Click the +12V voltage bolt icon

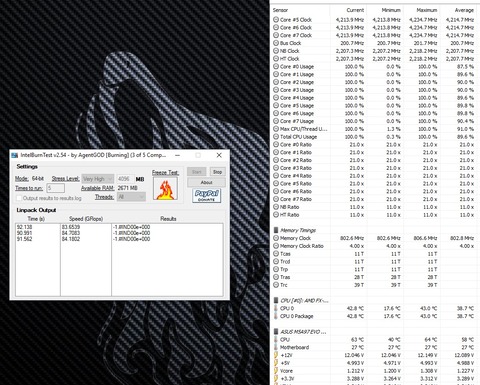[276, 355]
